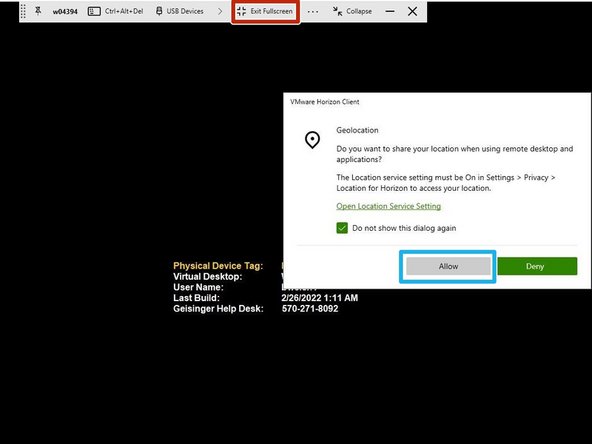Screen dimensions: 592x444
Task: Minimize the remote desktop window
Action: click(390, 12)
